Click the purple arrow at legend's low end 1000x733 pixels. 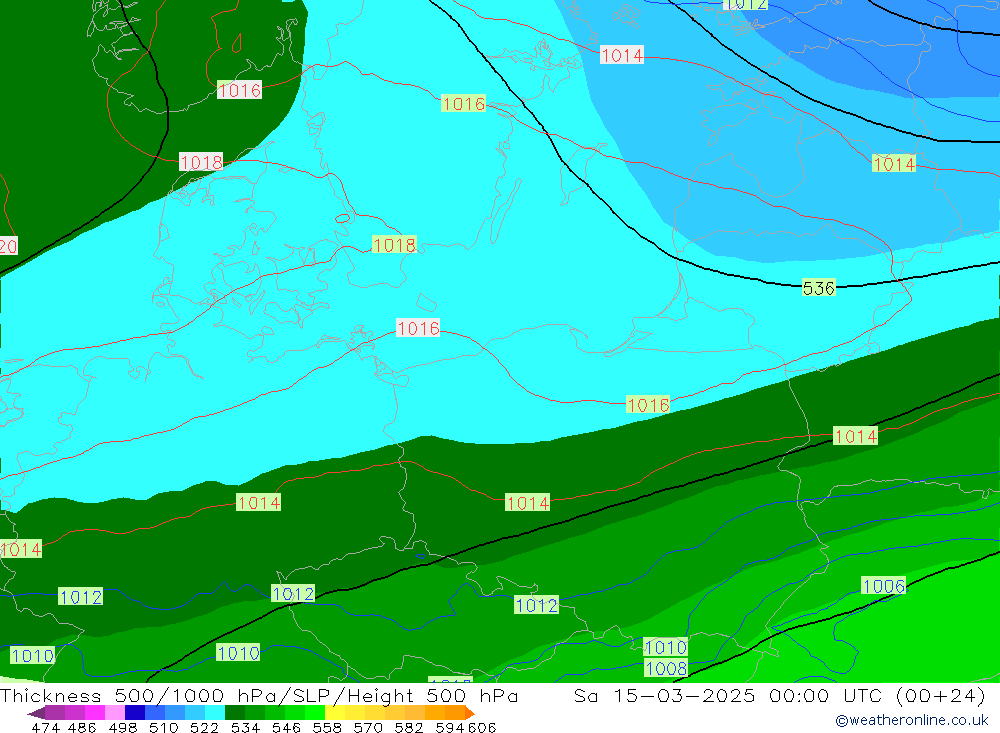point(36,714)
